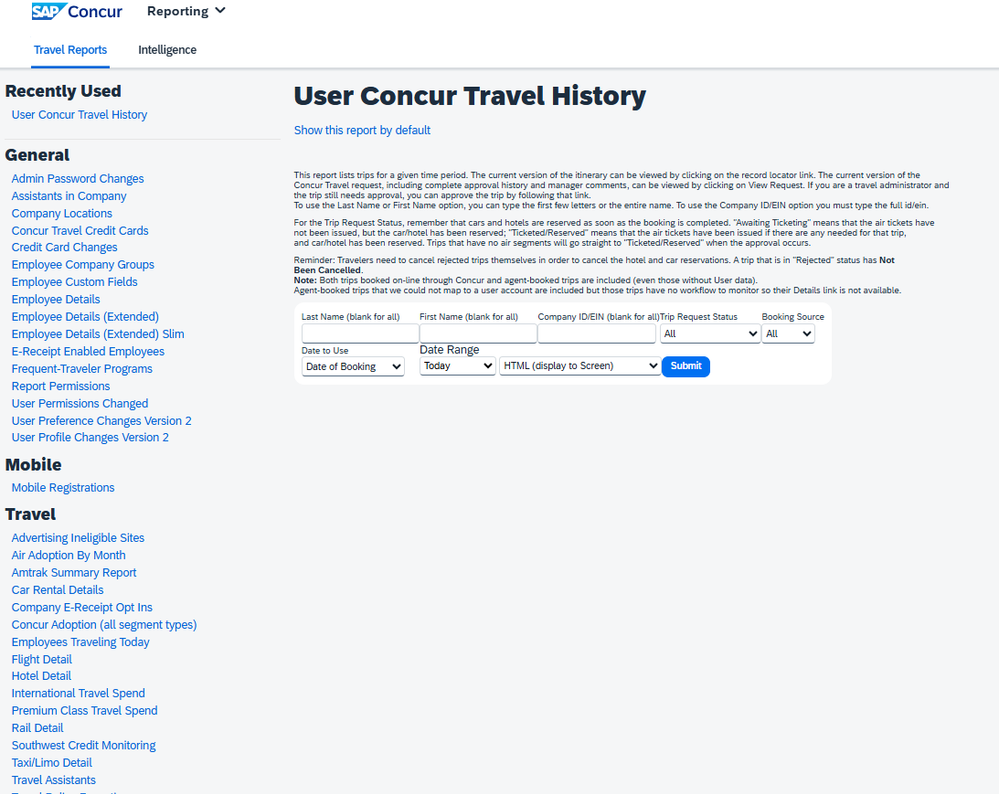This screenshot has width=999, height=794.
Task: Open the International Travel Spend report
Action: click(x=78, y=693)
